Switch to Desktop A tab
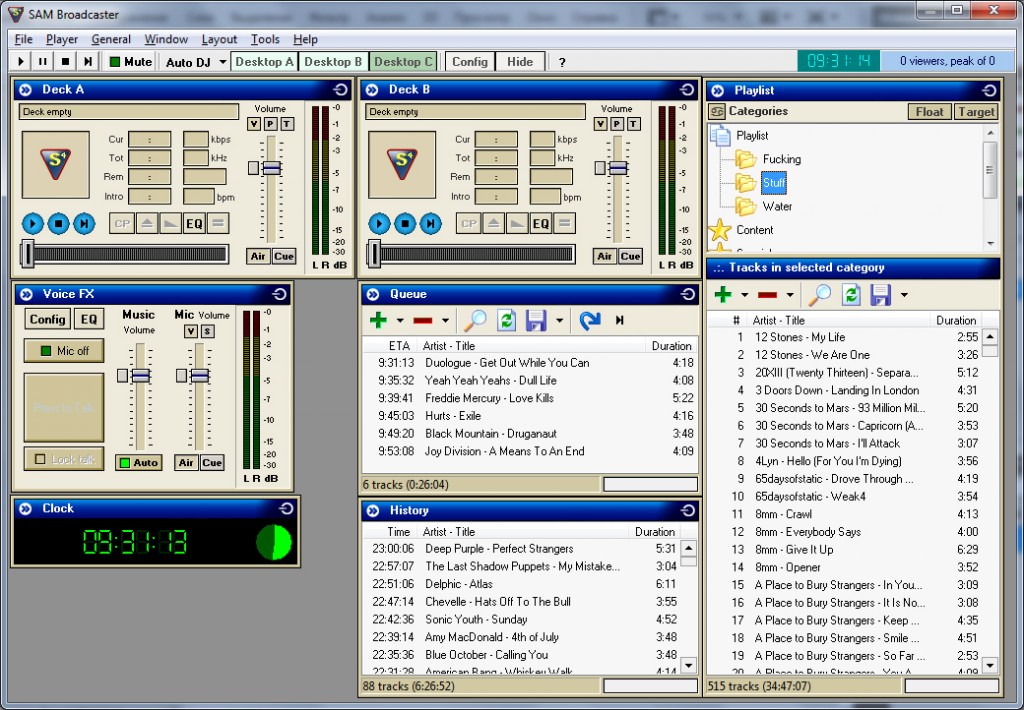Screen dimensions: 1024x710 pyautogui.click(x=264, y=61)
